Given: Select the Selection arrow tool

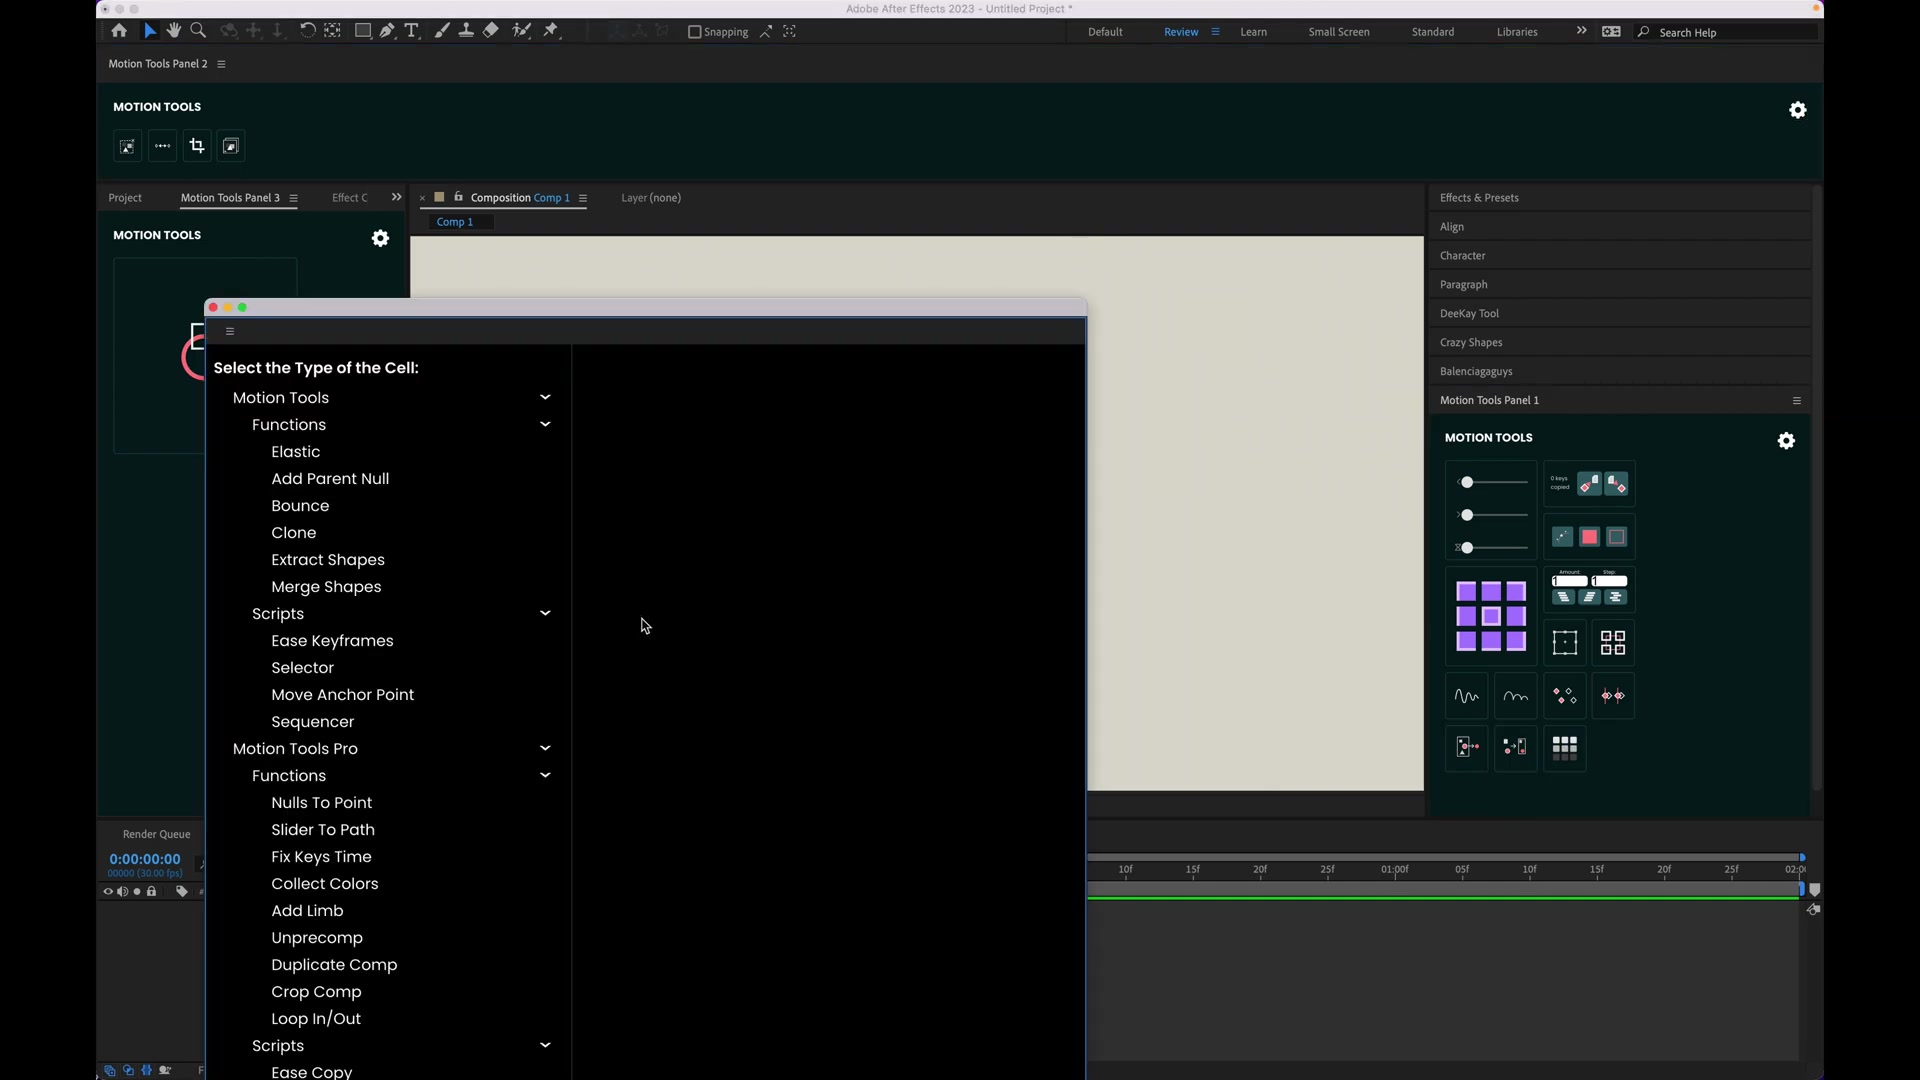Looking at the screenshot, I should click(x=150, y=31).
